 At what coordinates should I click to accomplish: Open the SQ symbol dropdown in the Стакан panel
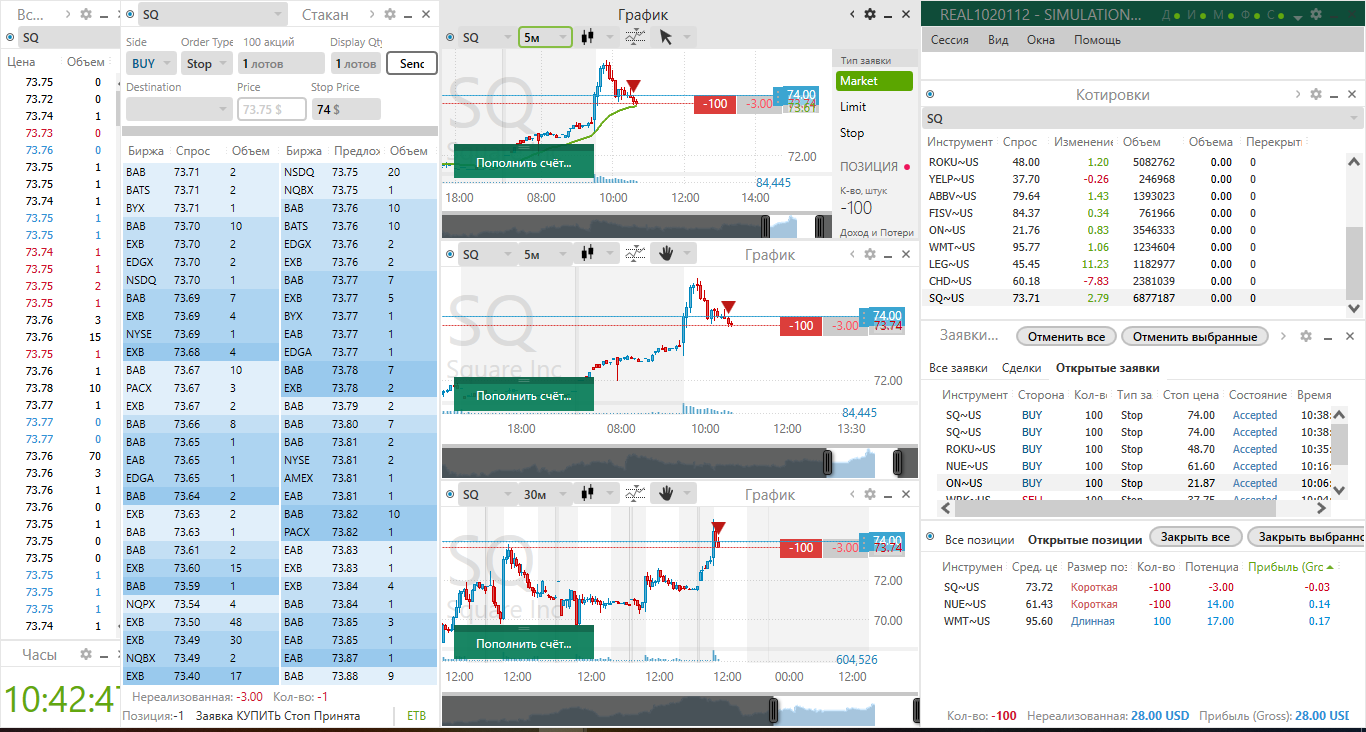212,15
